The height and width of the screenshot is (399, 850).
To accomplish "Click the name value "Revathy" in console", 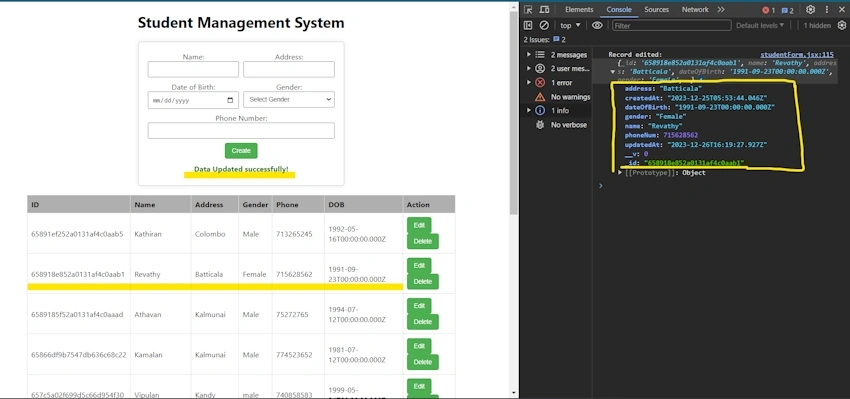I will pos(665,126).
